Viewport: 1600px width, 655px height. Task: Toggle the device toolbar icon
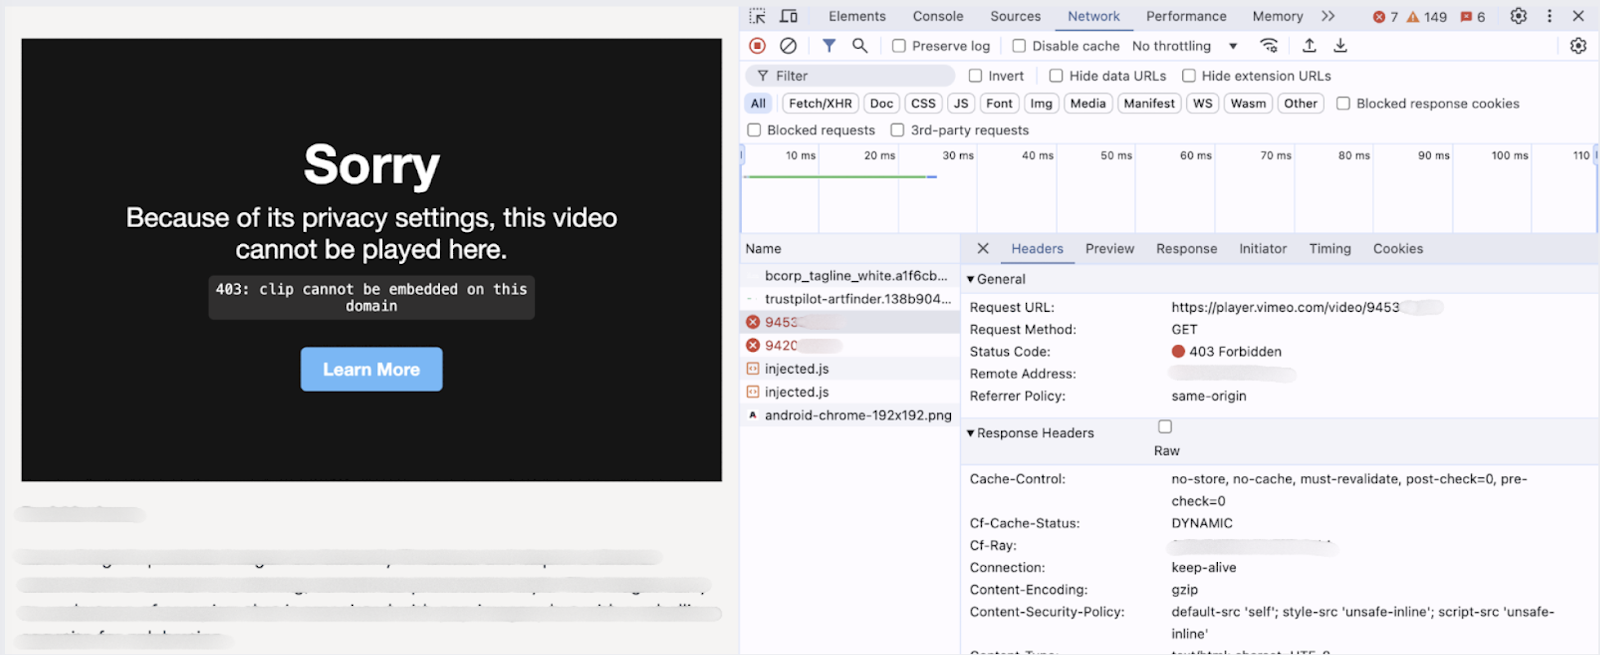[x=789, y=16]
